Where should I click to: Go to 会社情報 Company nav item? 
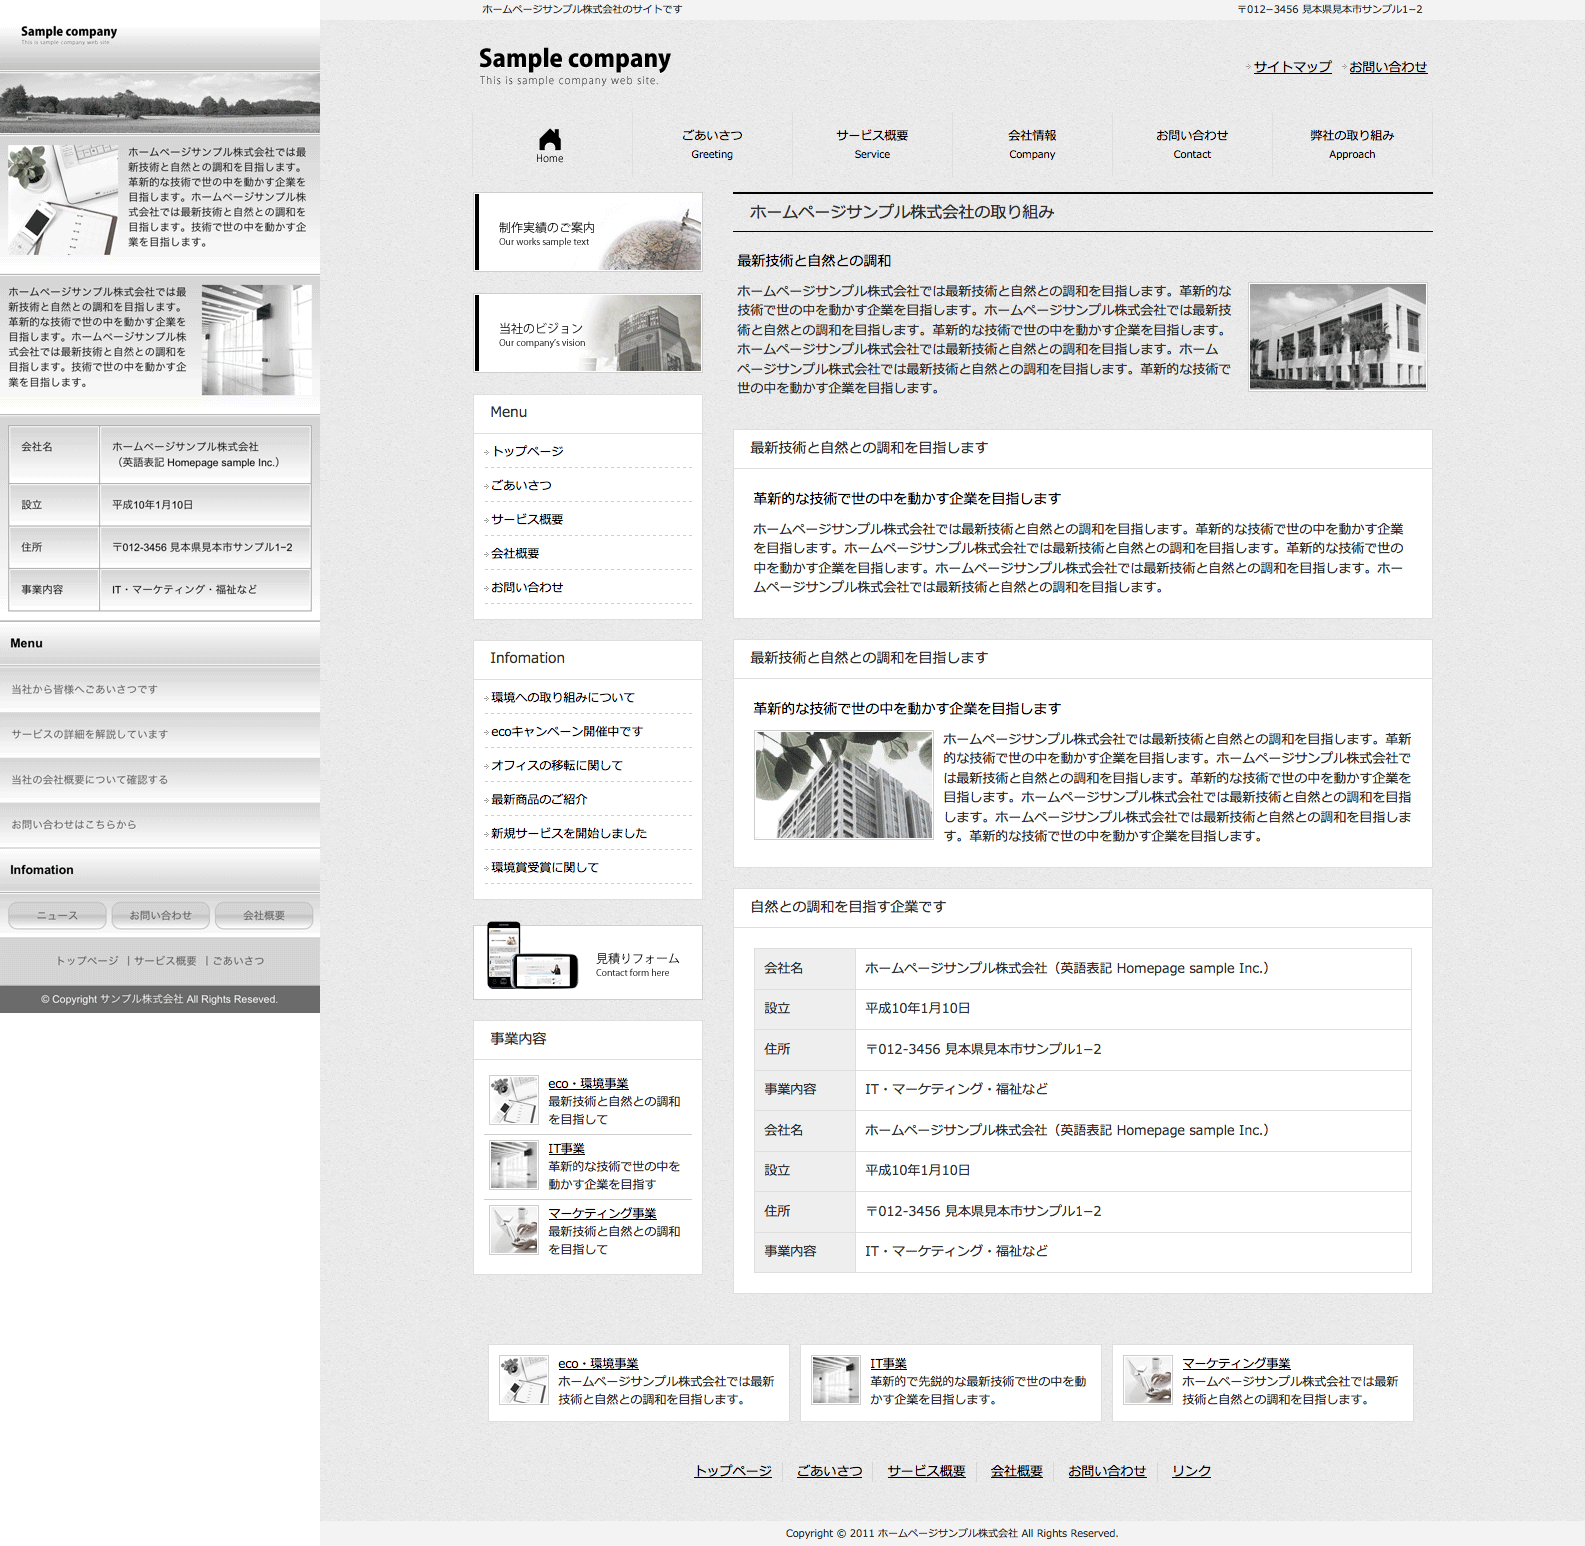1032,144
